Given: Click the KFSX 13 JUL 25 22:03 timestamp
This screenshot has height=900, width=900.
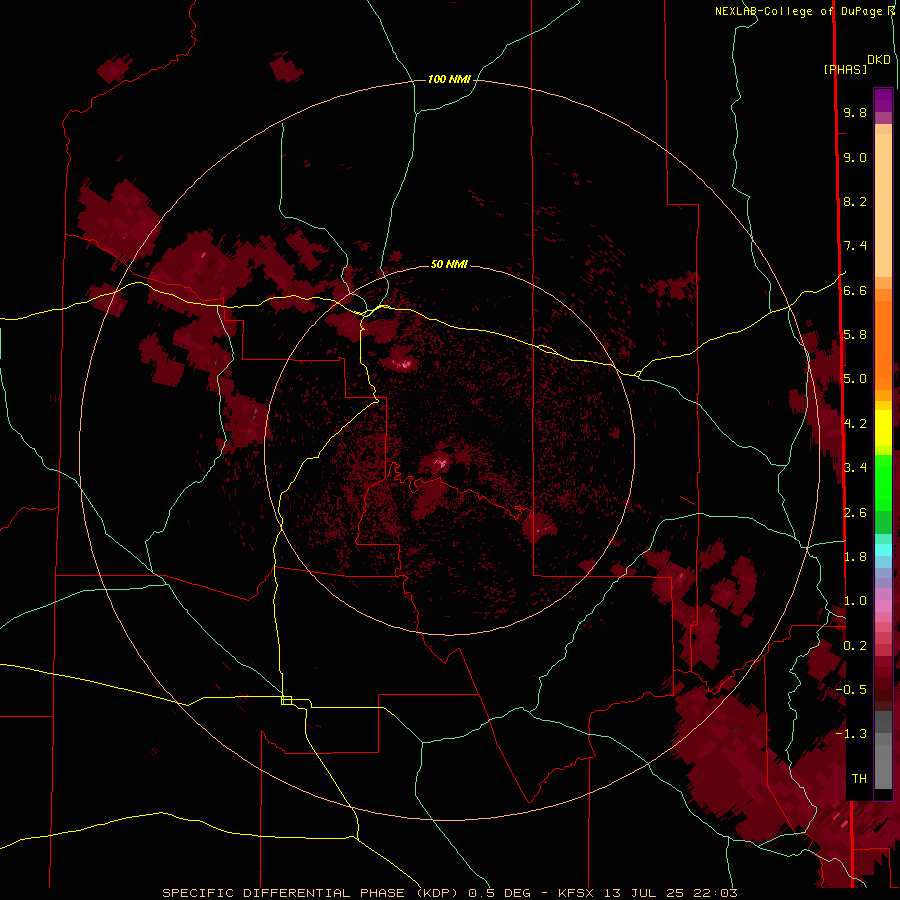Looking at the screenshot, I should click(647, 893).
